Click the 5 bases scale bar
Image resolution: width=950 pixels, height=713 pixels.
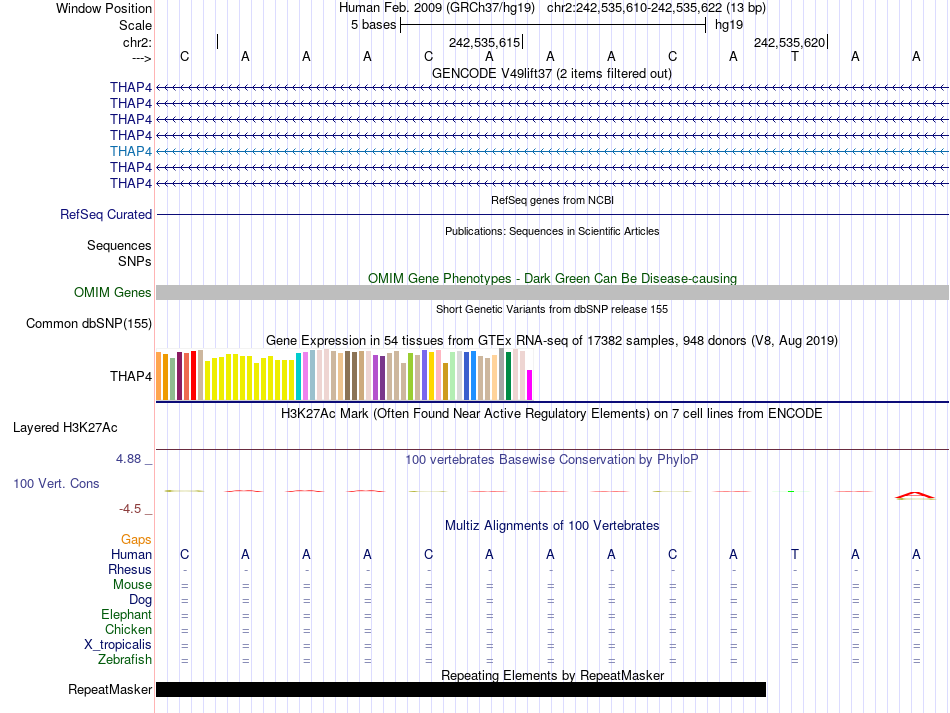pos(552,25)
